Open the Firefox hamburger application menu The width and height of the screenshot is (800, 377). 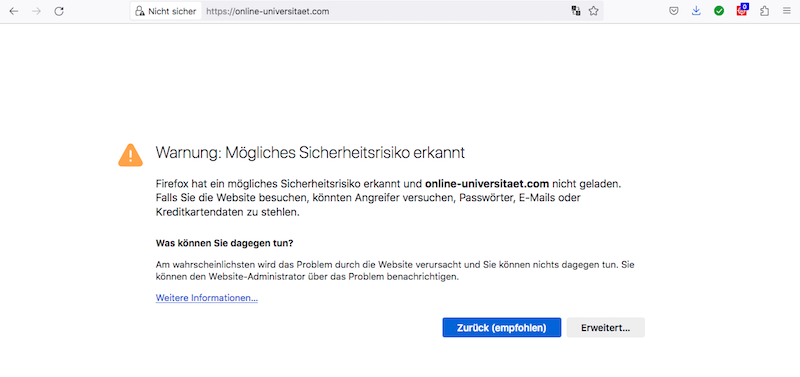(787, 11)
